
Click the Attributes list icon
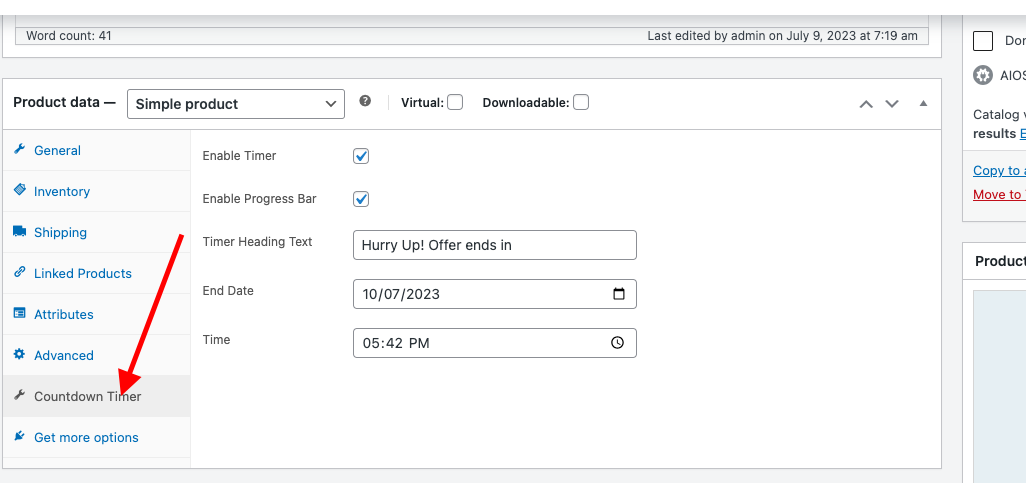coord(20,313)
